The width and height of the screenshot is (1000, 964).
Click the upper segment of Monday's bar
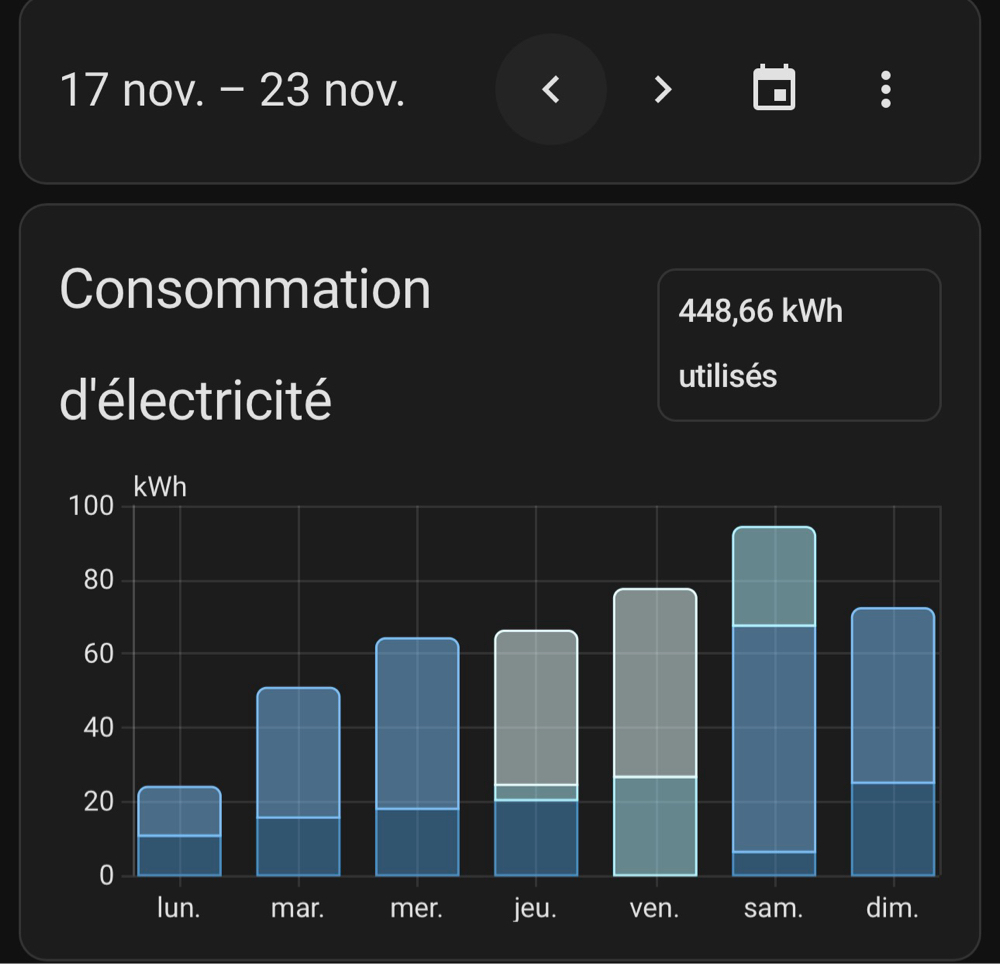(x=179, y=811)
